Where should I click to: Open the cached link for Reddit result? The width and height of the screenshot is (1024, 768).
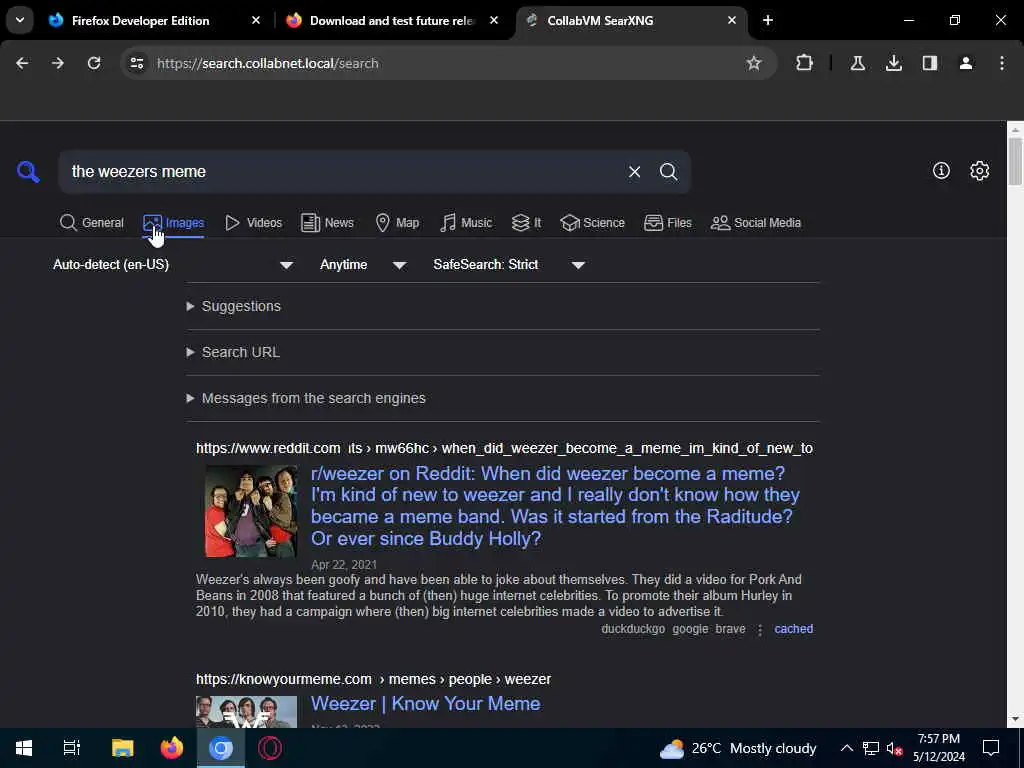pos(793,629)
